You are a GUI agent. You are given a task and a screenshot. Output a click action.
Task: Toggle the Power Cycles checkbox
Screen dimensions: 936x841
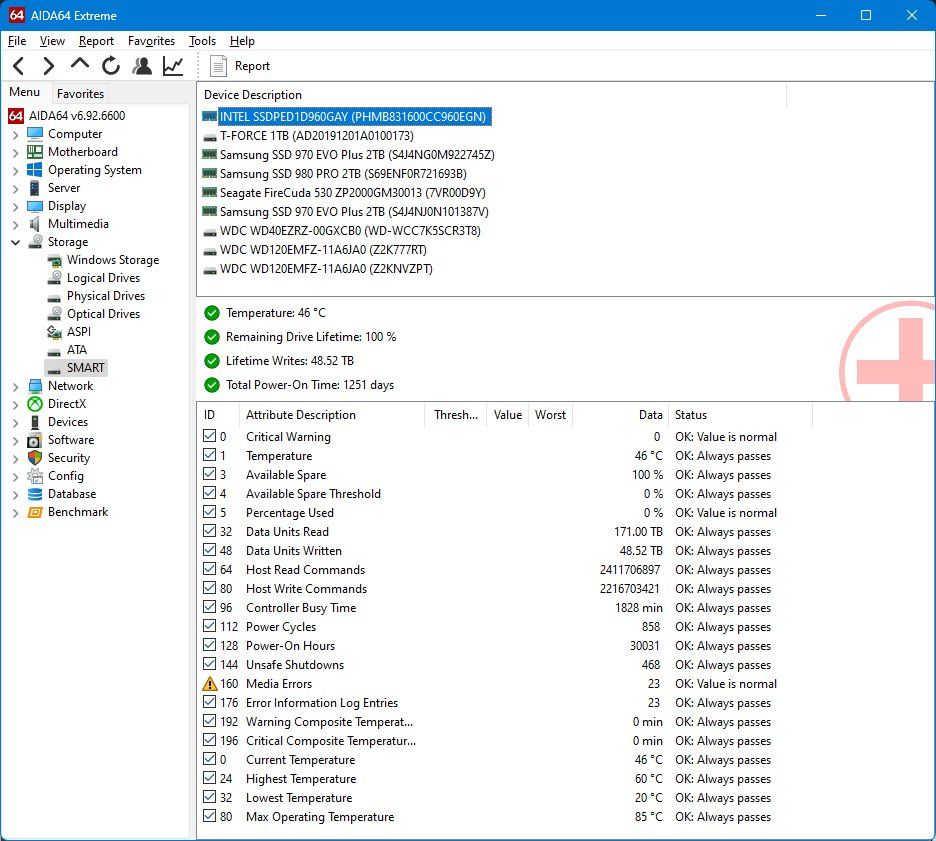point(209,627)
